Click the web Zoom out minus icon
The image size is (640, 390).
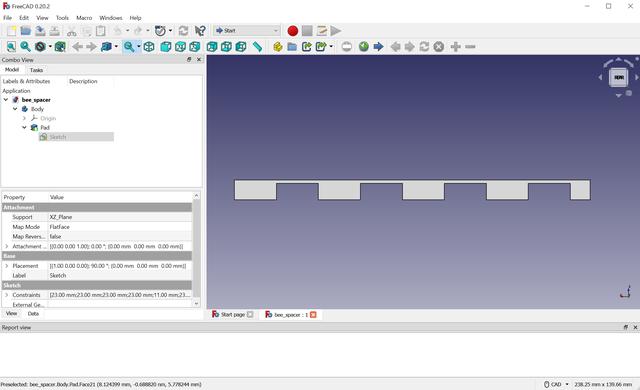tap(470, 47)
